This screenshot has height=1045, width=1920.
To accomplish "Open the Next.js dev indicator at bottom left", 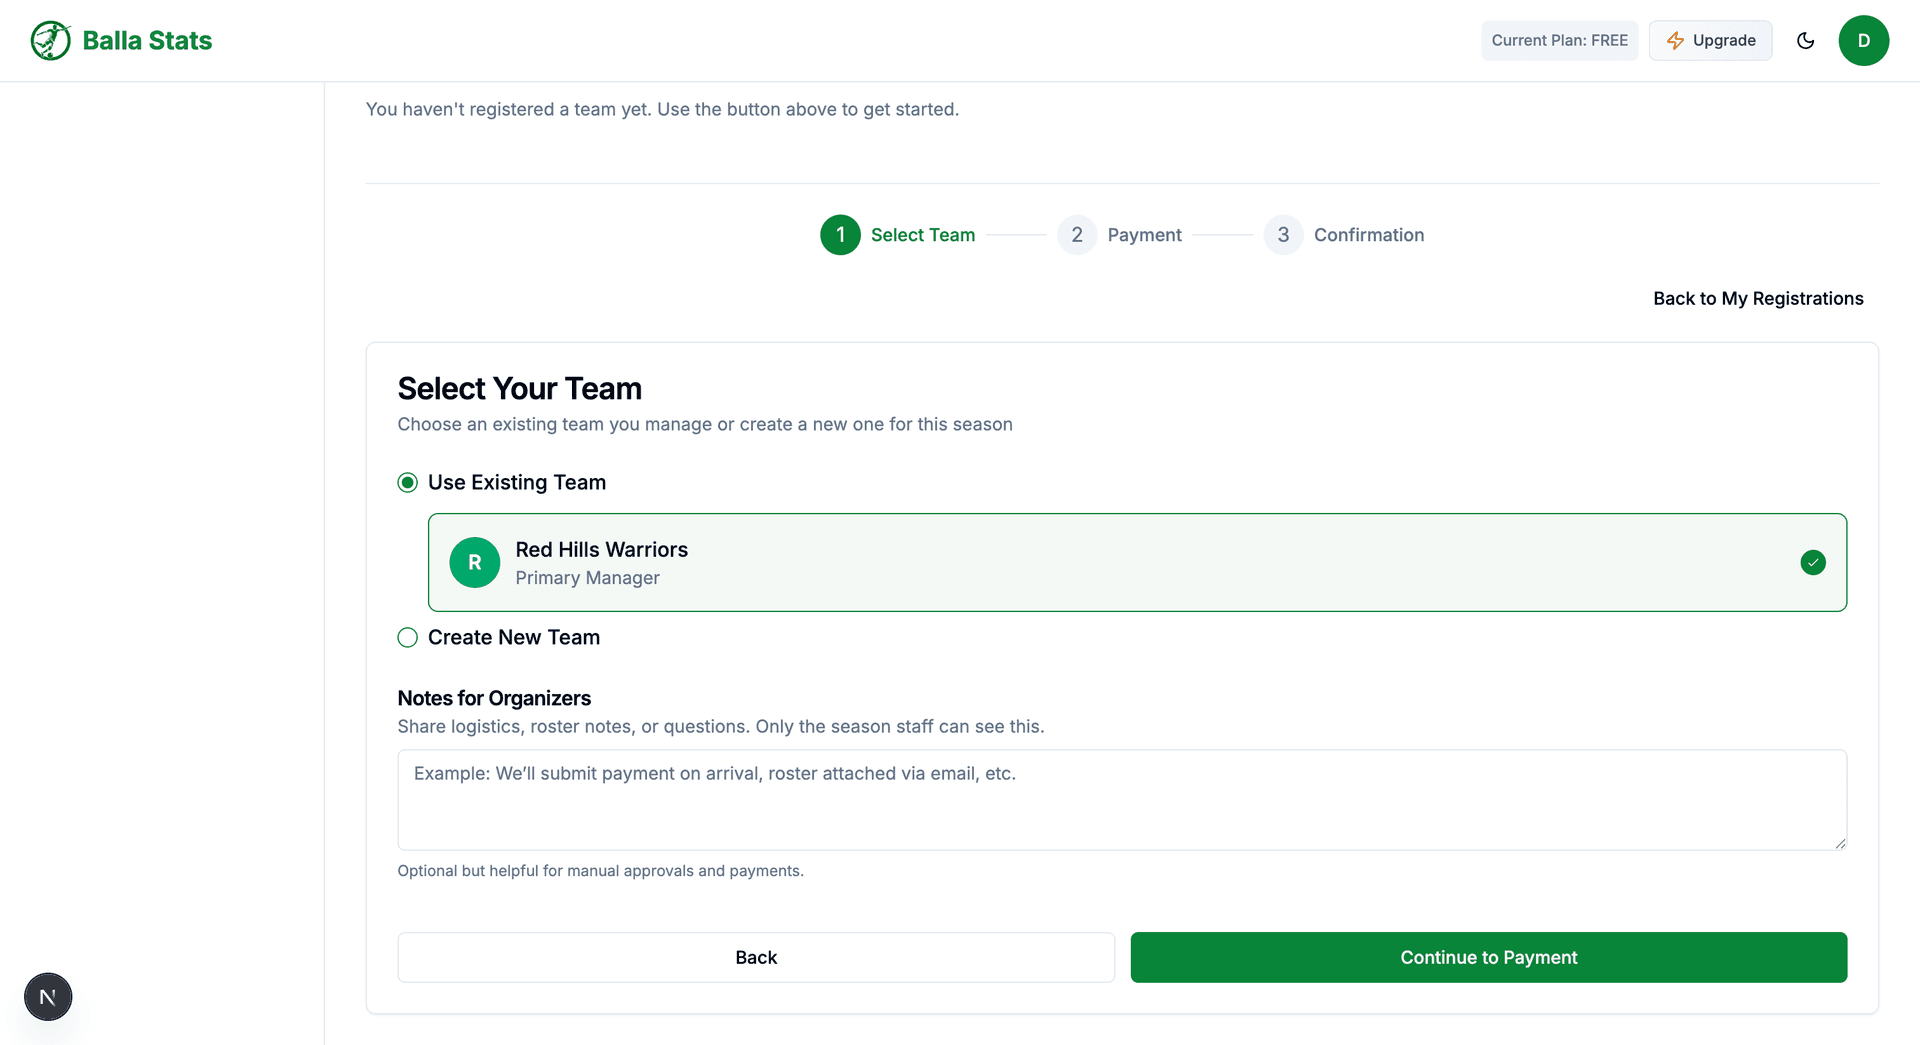I will point(47,996).
